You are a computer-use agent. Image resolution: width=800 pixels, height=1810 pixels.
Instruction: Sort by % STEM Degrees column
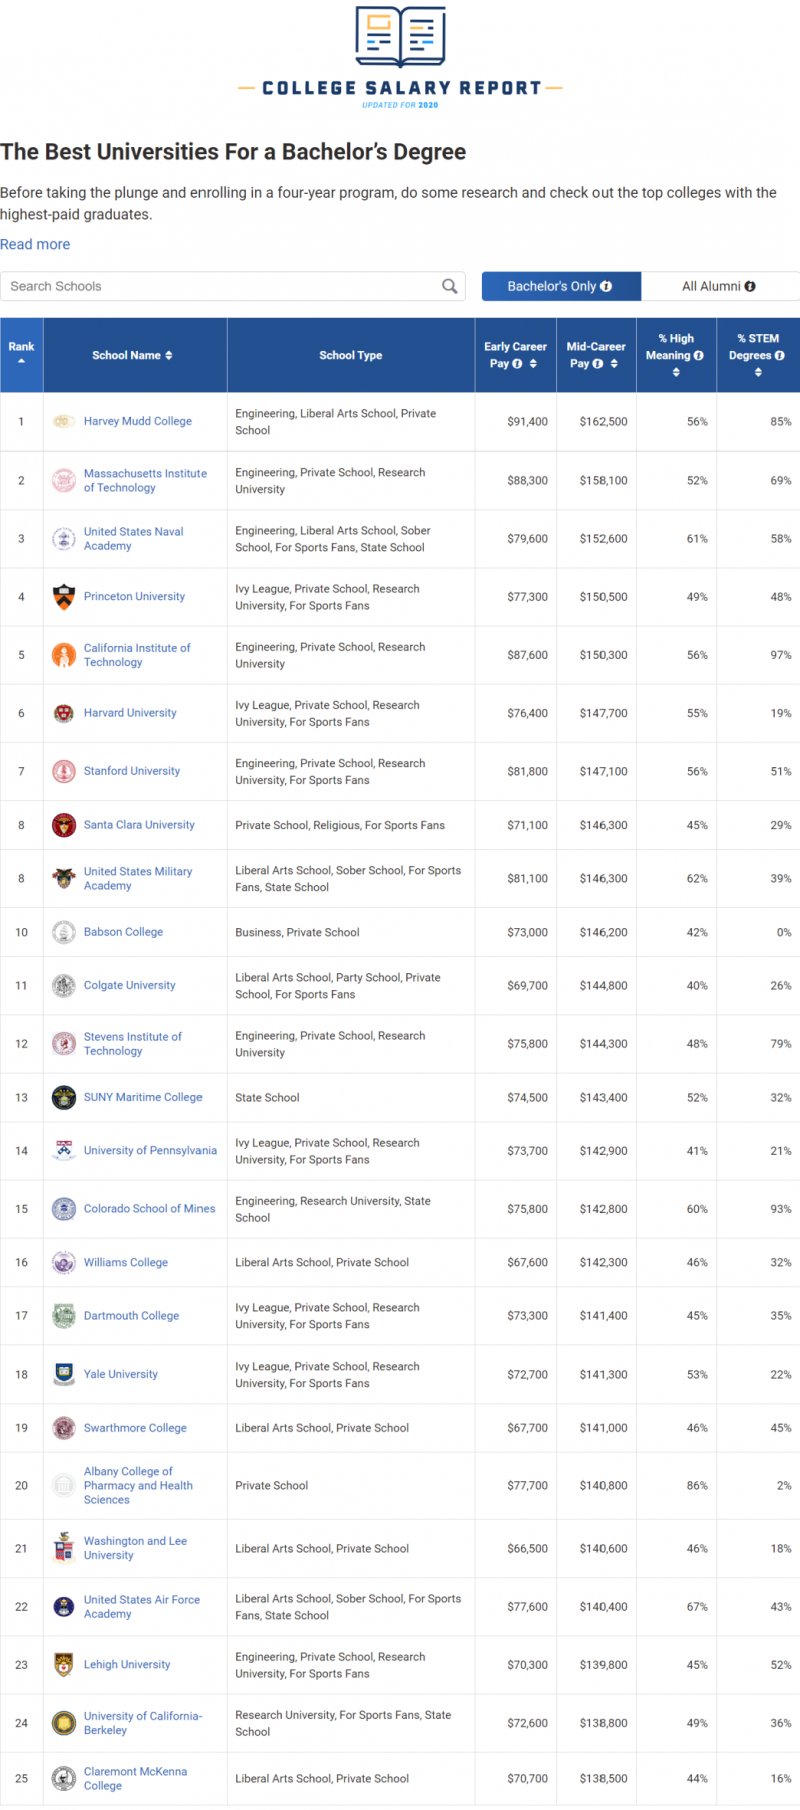[x=758, y=372]
